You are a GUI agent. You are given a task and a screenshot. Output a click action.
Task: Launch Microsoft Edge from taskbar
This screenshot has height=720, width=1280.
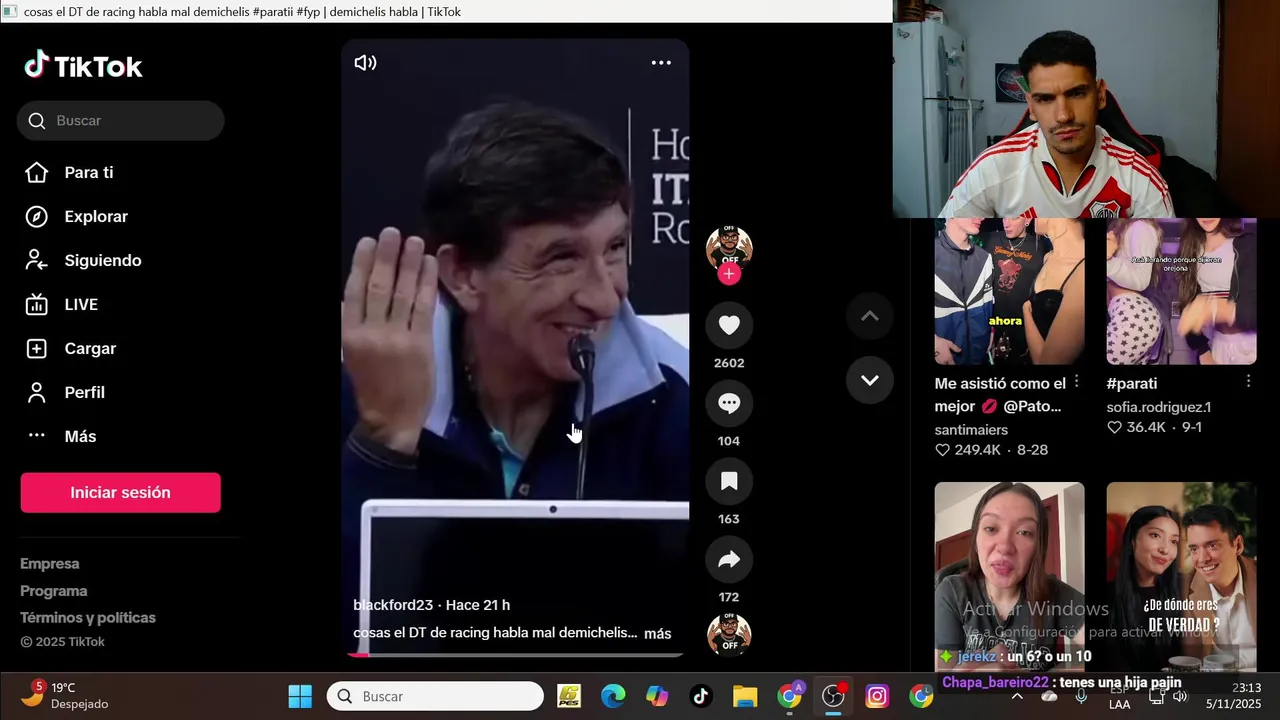point(613,696)
